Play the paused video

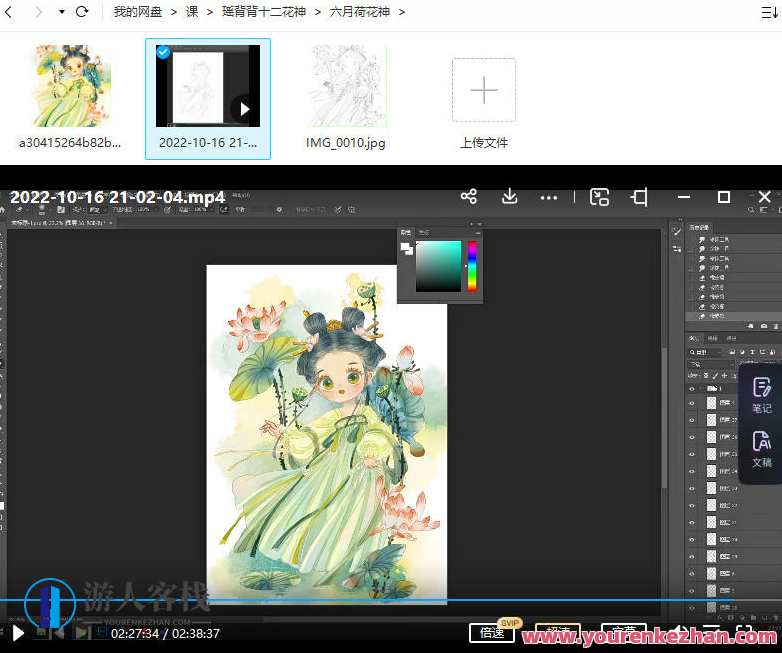tap(18, 634)
